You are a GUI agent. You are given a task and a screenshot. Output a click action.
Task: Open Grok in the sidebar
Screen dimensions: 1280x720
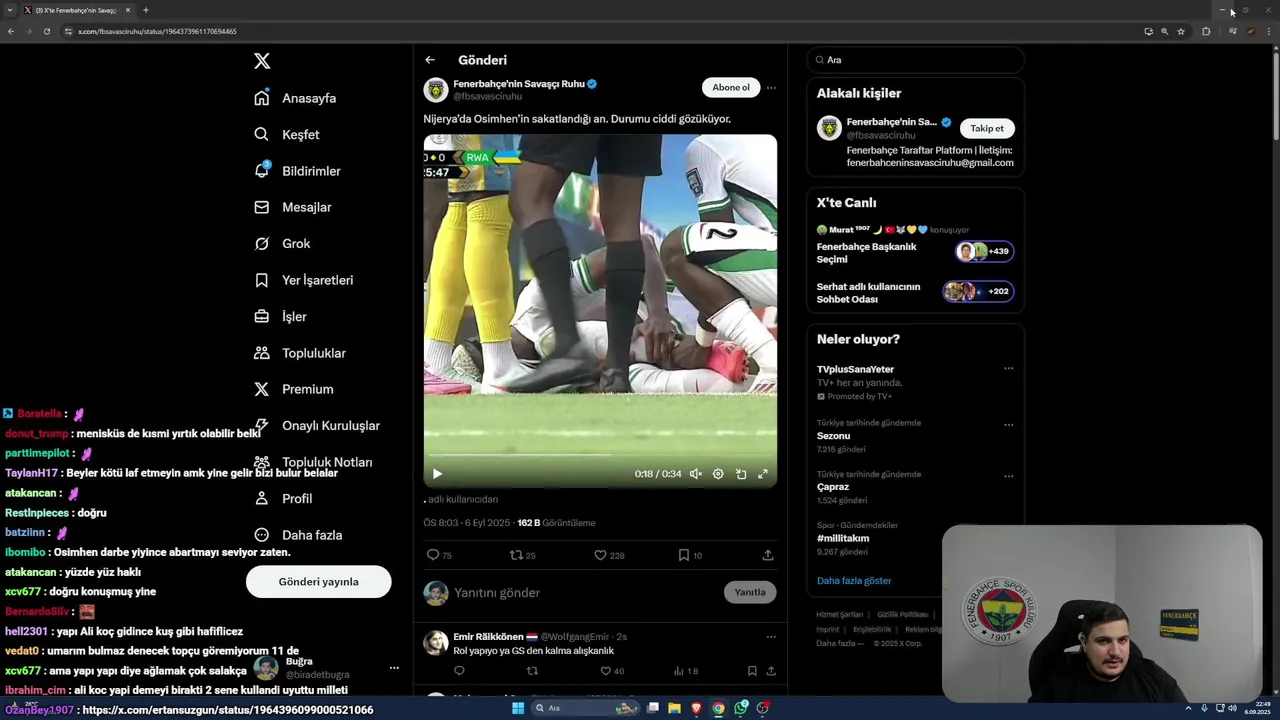coord(282,243)
